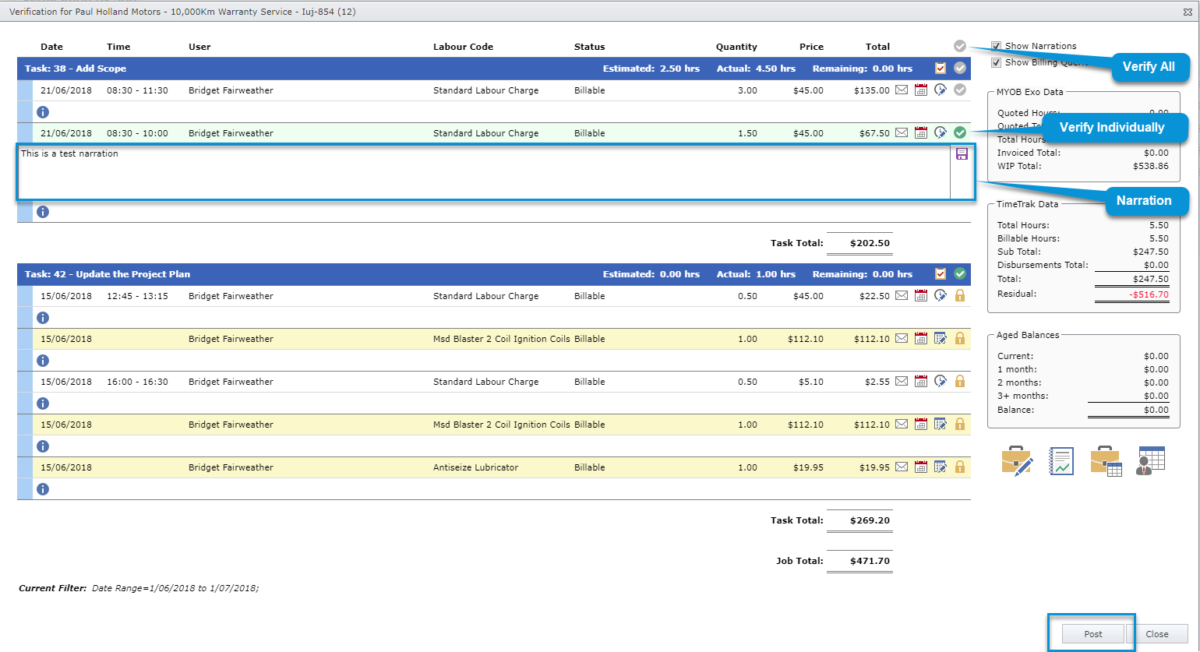Click the Verify All tick in the Task 42 header
Viewport: 1200px width, 652px height.
[958, 273]
